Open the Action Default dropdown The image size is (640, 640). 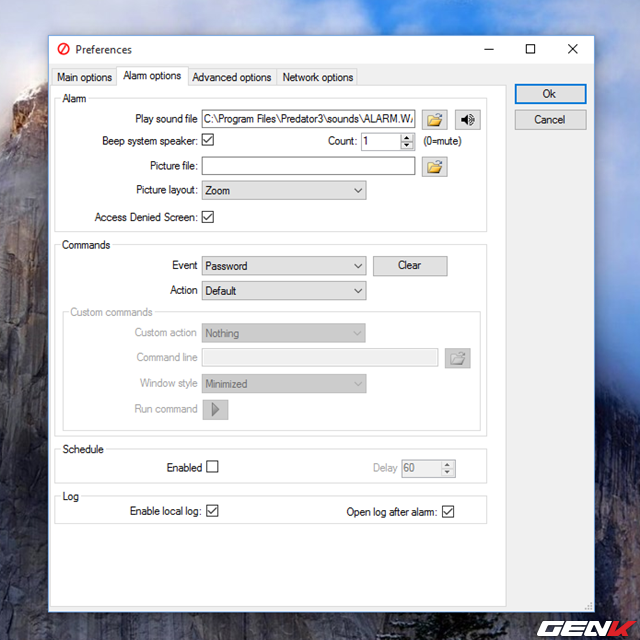[284, 291]
